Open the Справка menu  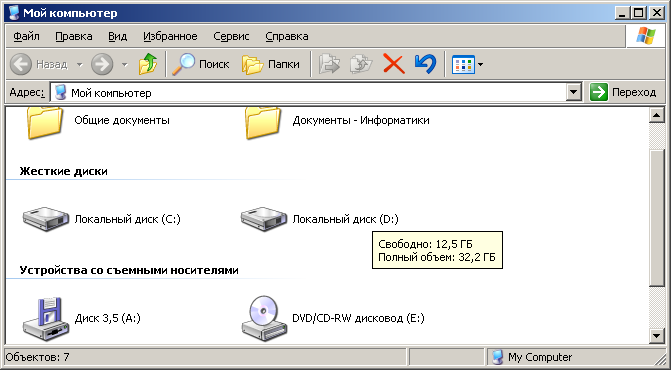coord(287,36)
